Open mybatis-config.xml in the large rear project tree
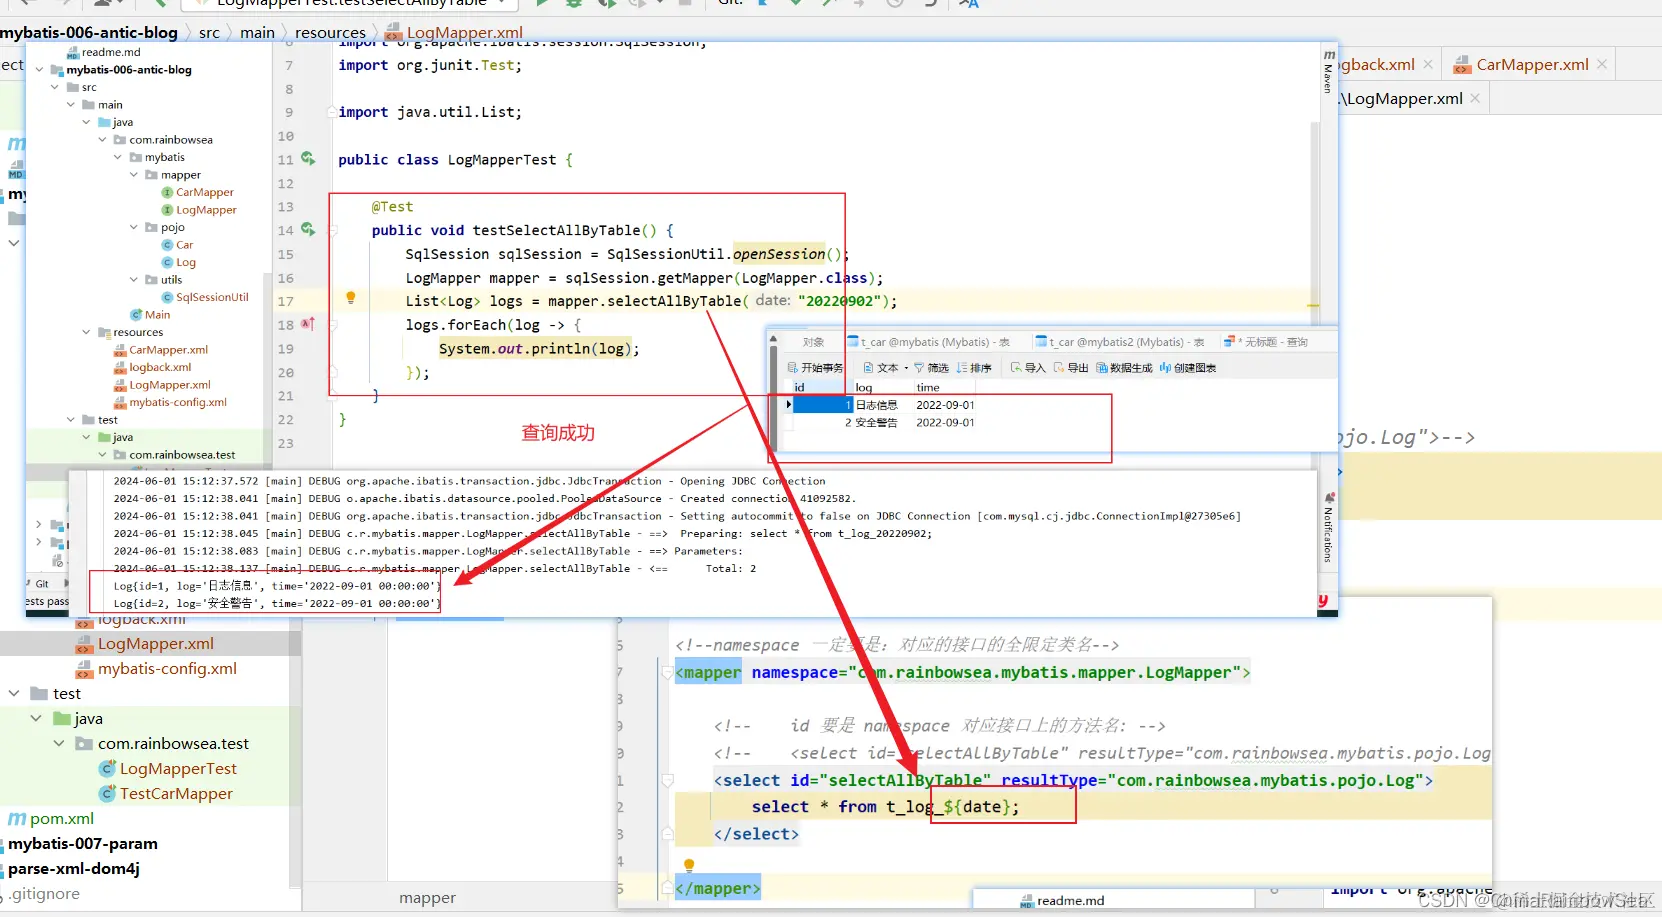The height and width of the screenshot is (917, 1662). pos(157,669)
